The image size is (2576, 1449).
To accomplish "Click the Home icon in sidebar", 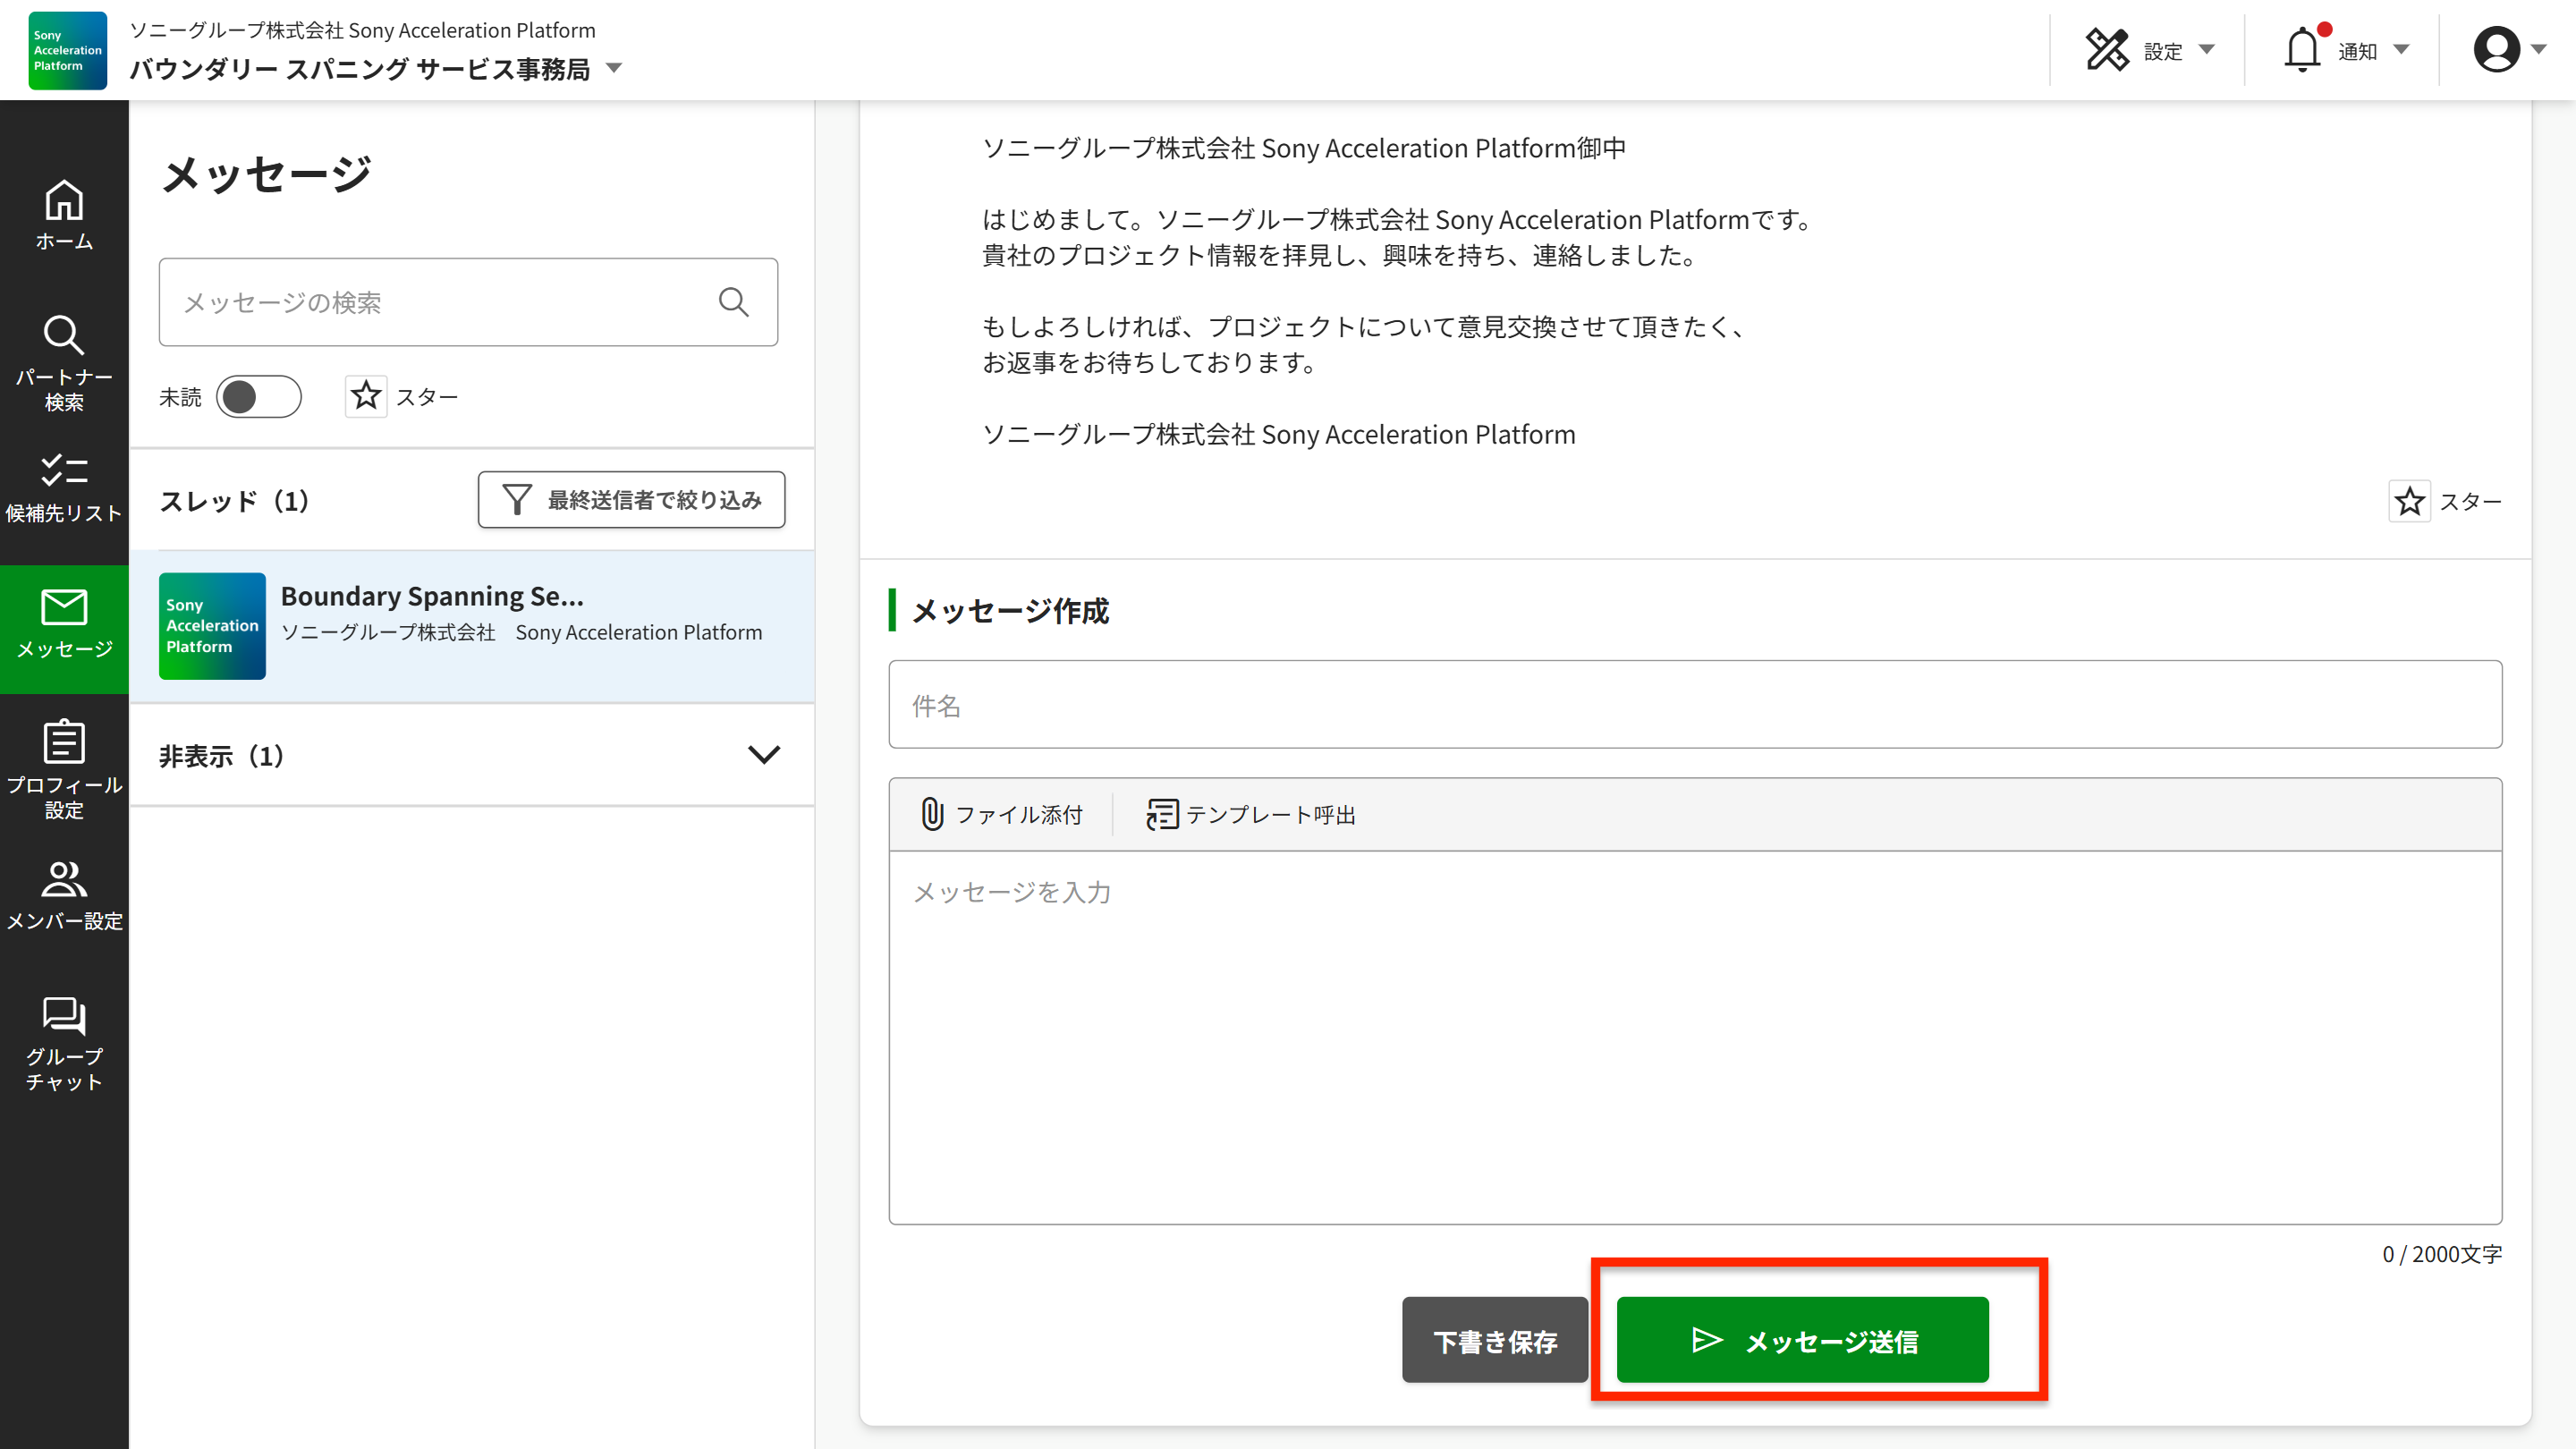I will click(64, 214).
